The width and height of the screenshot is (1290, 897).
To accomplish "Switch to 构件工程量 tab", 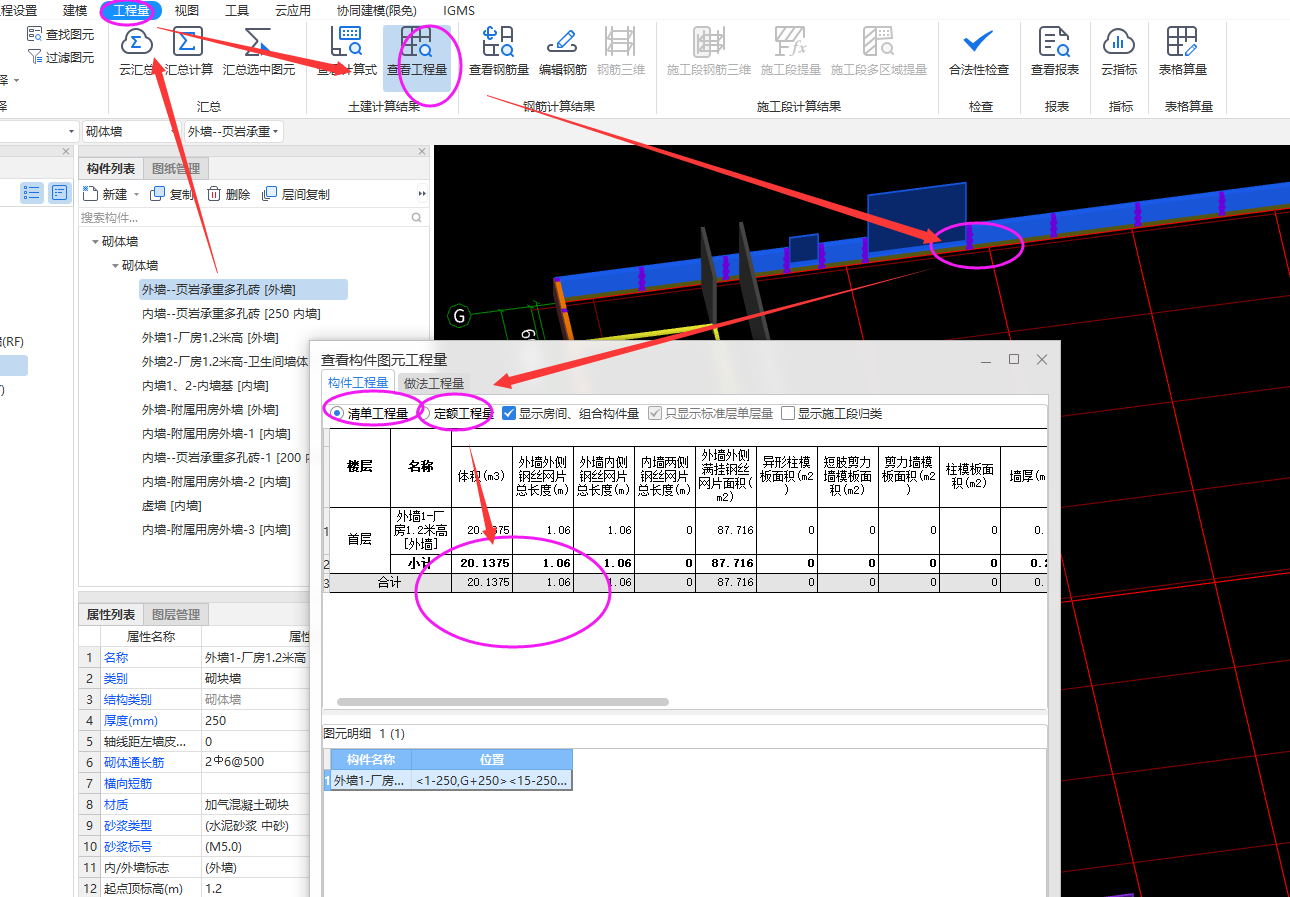I will [358, 383].
